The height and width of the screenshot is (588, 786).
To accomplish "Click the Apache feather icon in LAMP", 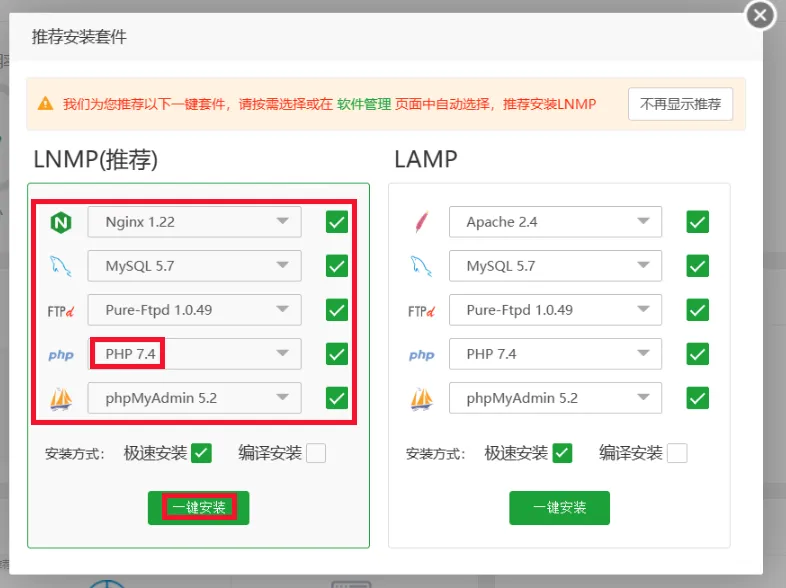I will tap(422, 222).
